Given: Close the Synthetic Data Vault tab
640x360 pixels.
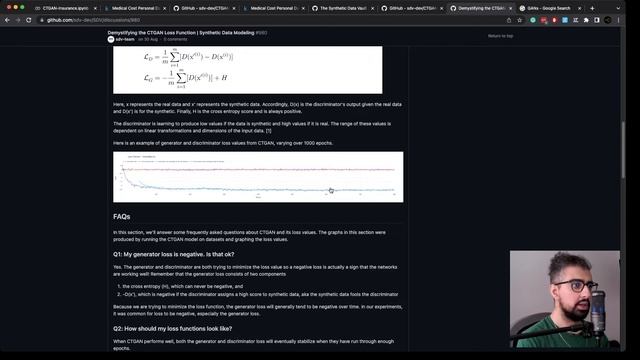Looking at the screenshot, I should pyautogui.click(x=372, y=8).
